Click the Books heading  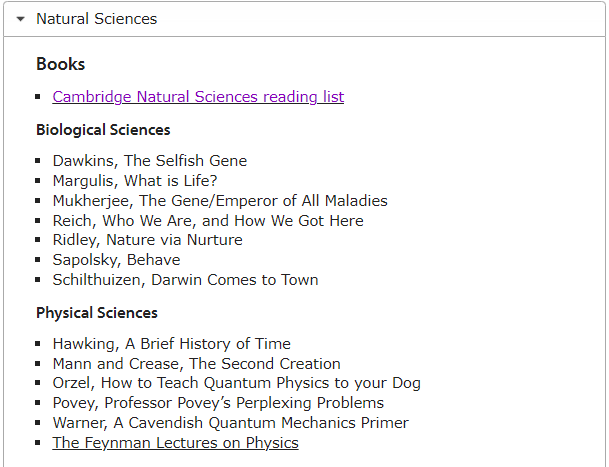click(61, 64)
